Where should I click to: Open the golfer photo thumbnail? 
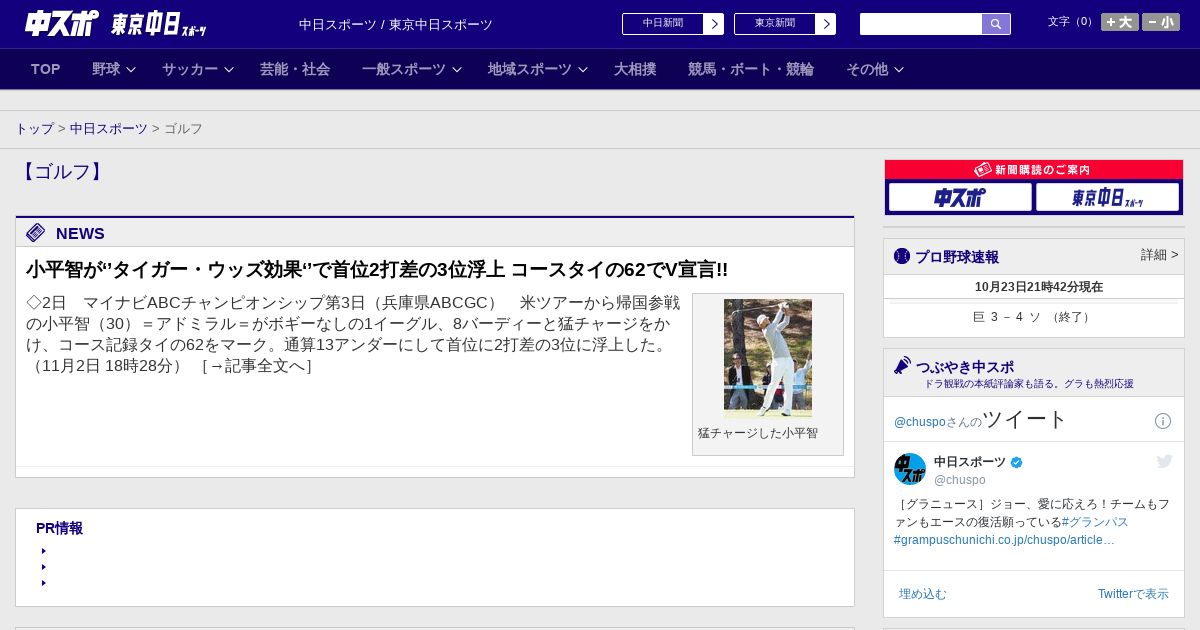click(768, 358)
